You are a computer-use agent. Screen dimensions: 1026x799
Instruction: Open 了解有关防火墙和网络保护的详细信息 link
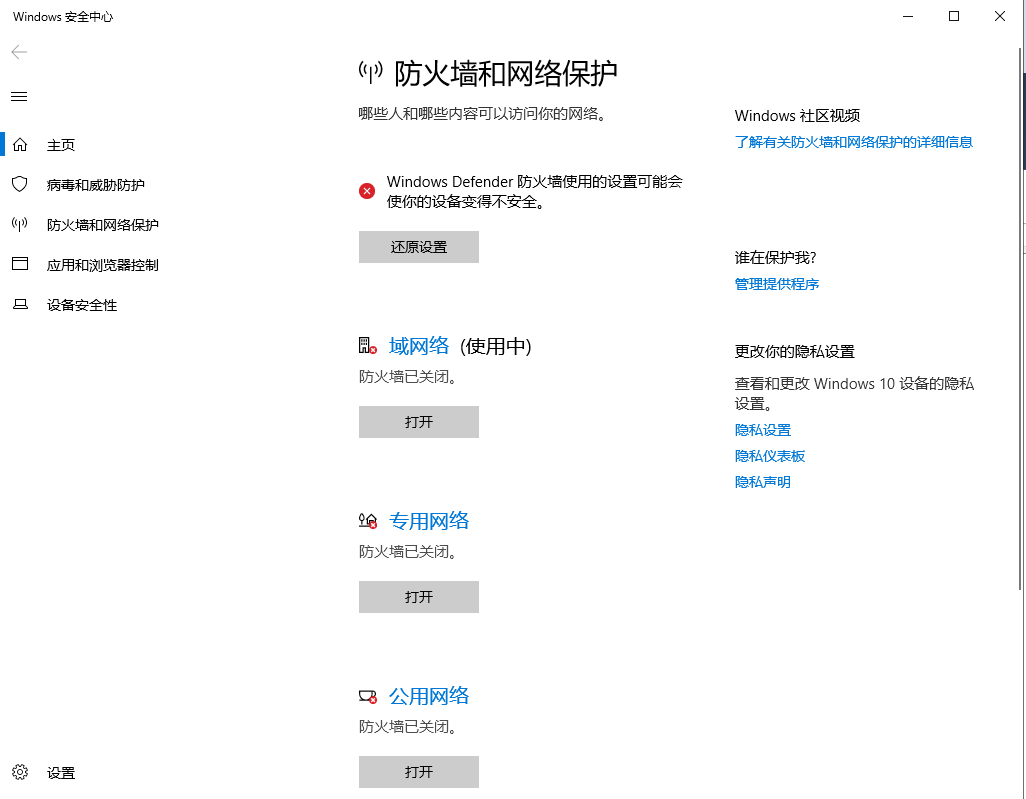coord(854,142)
